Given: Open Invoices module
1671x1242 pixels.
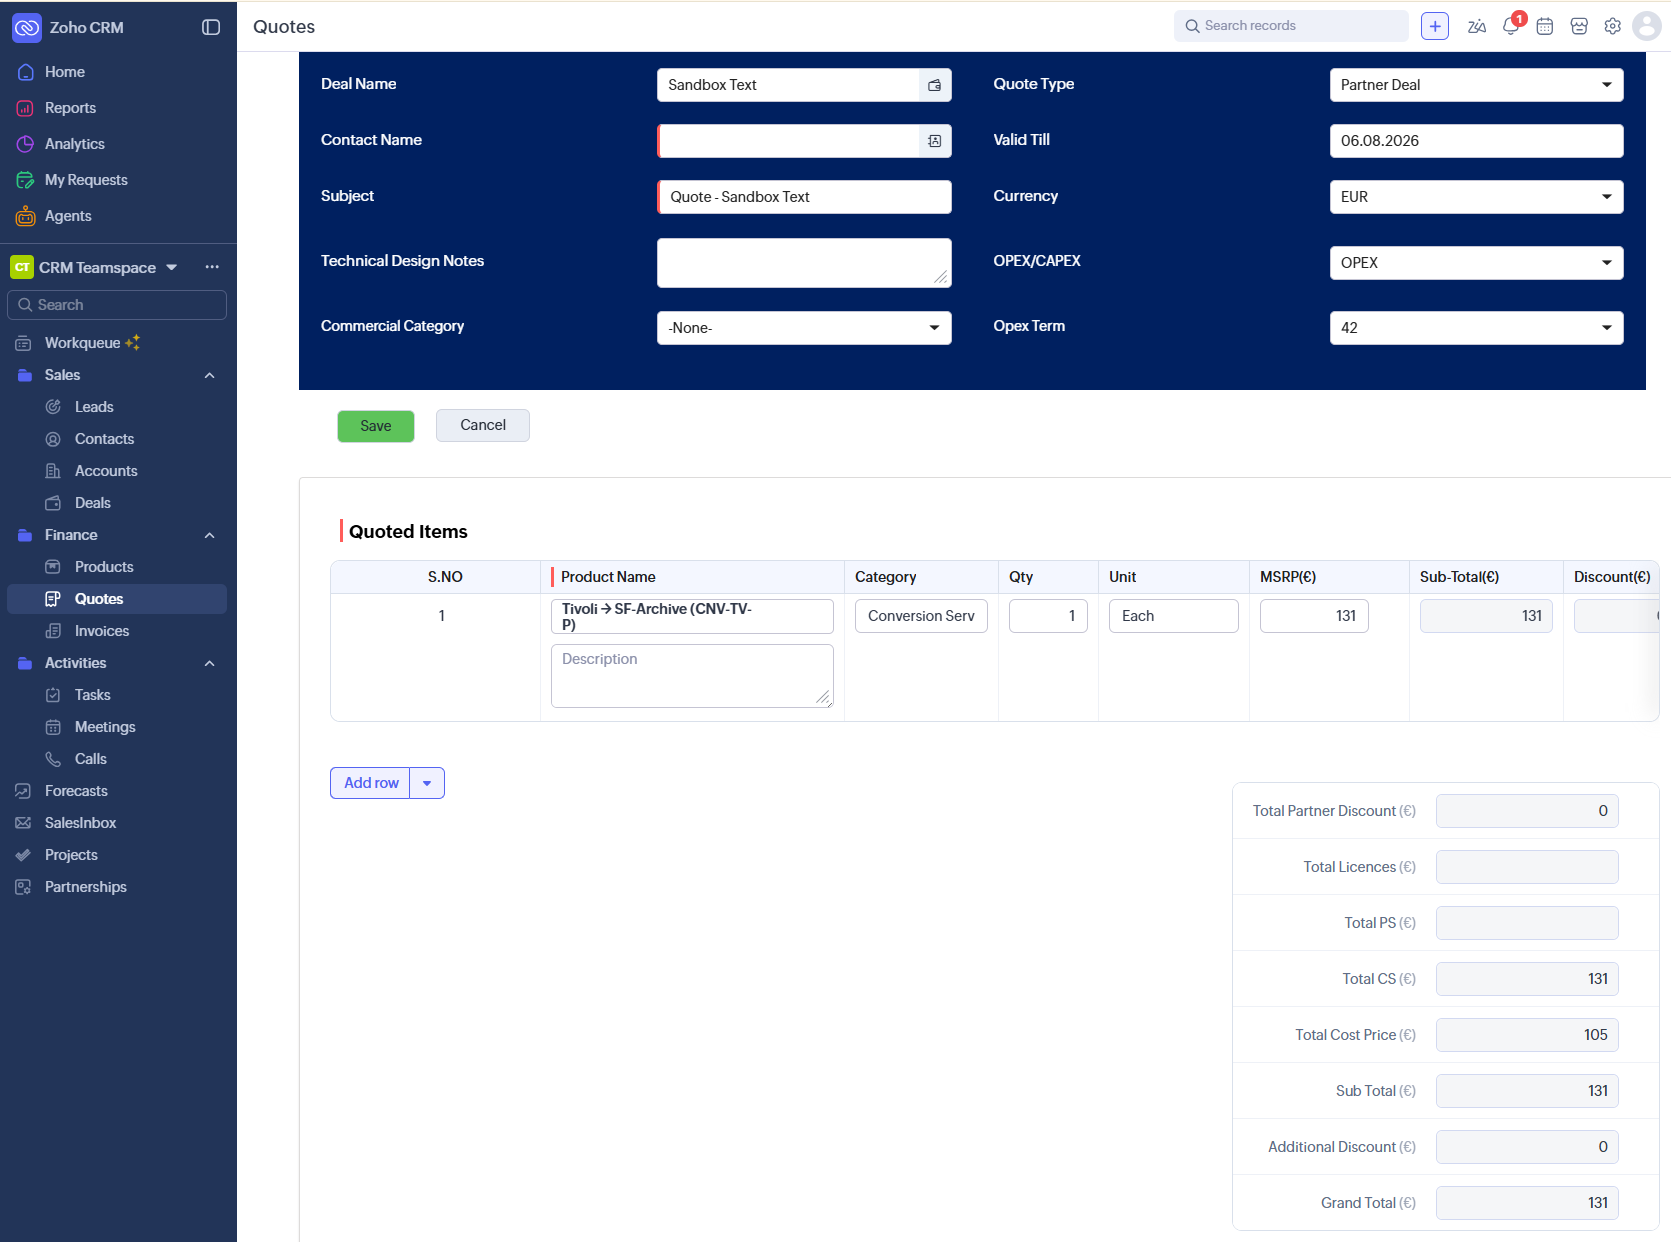Looking at the screenshot, I should pos(102,631).
